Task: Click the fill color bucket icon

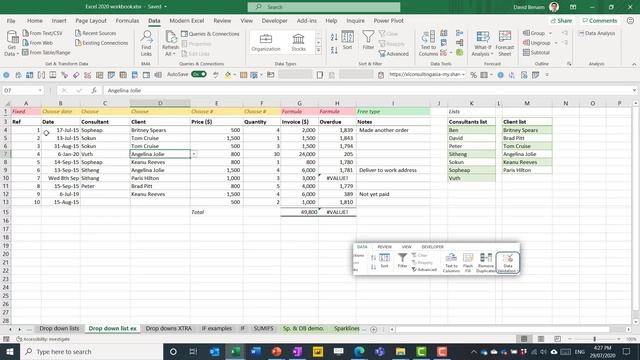Action: coord(228,75)
